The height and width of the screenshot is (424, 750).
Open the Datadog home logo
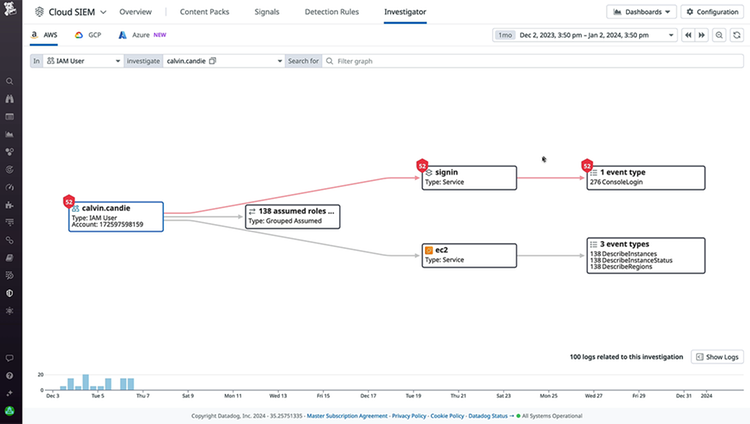pos(10,8)
